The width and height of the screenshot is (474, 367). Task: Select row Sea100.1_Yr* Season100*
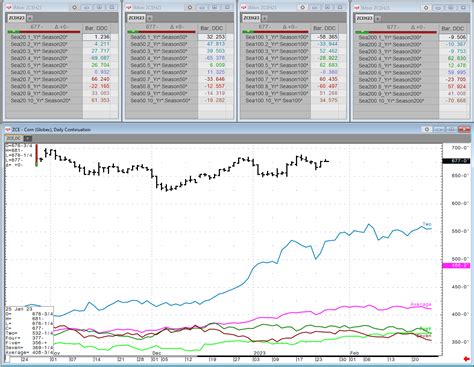276,37
